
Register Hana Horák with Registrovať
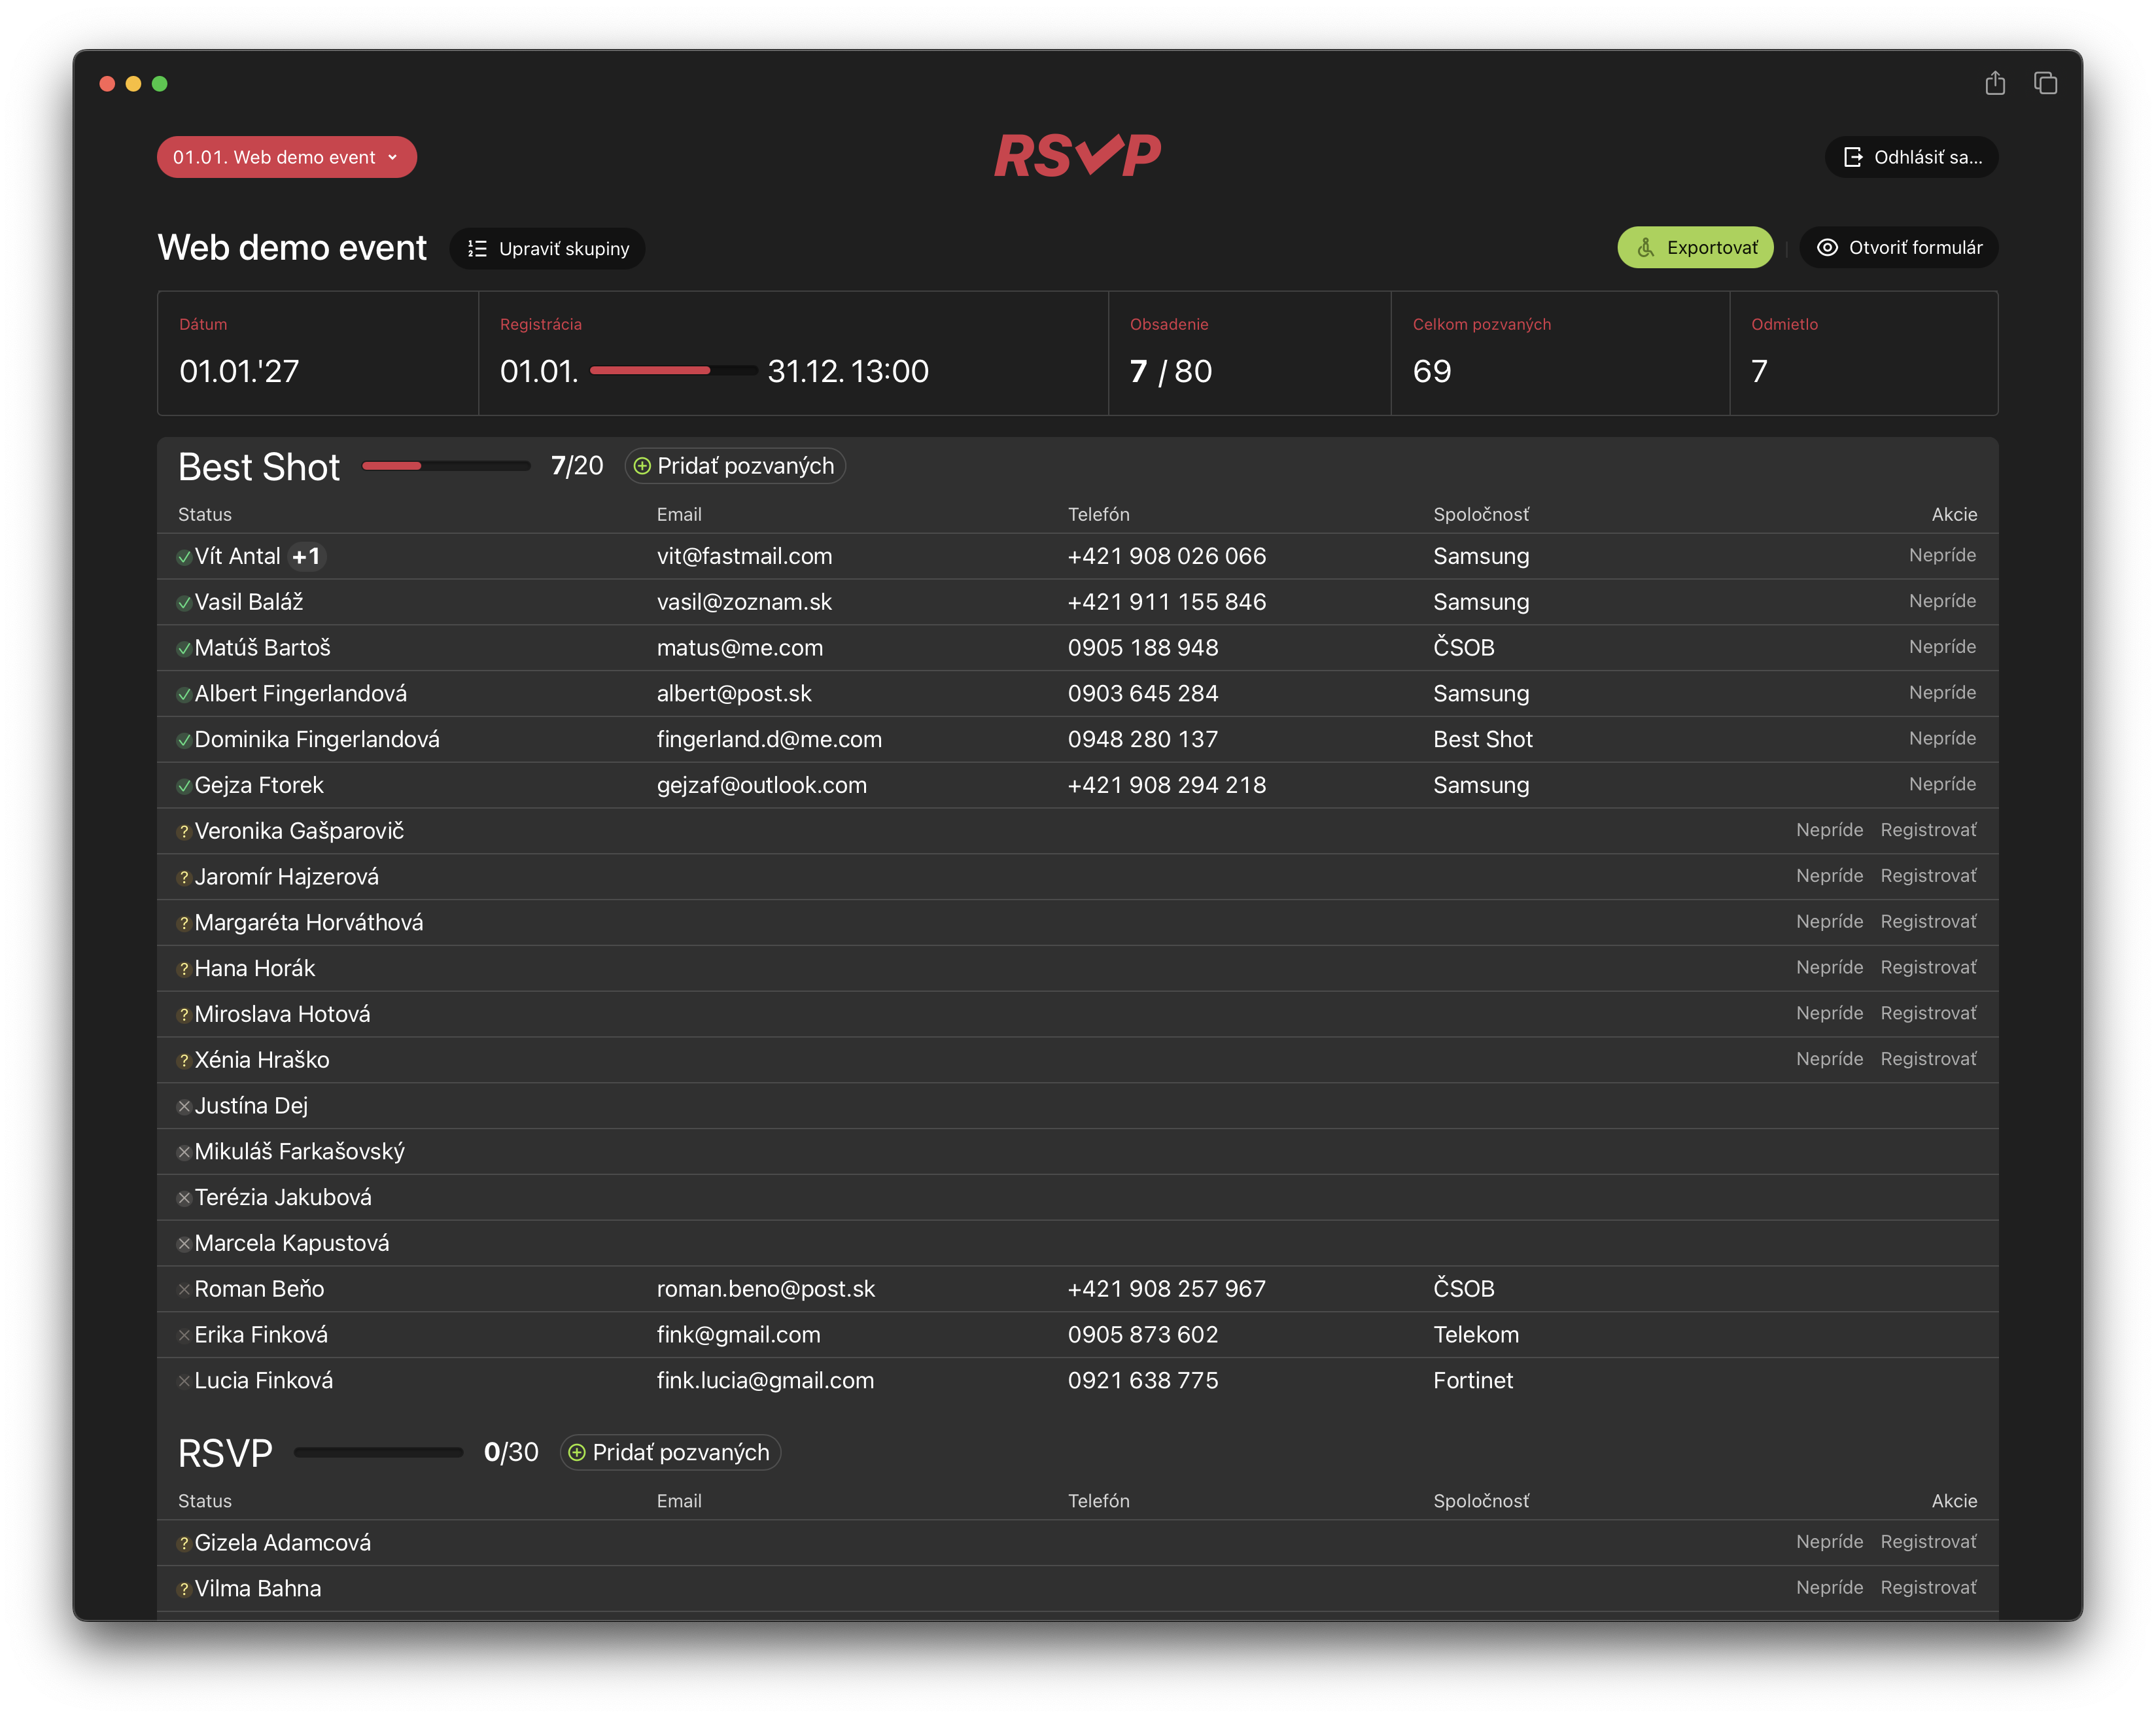pos(1928,967)
